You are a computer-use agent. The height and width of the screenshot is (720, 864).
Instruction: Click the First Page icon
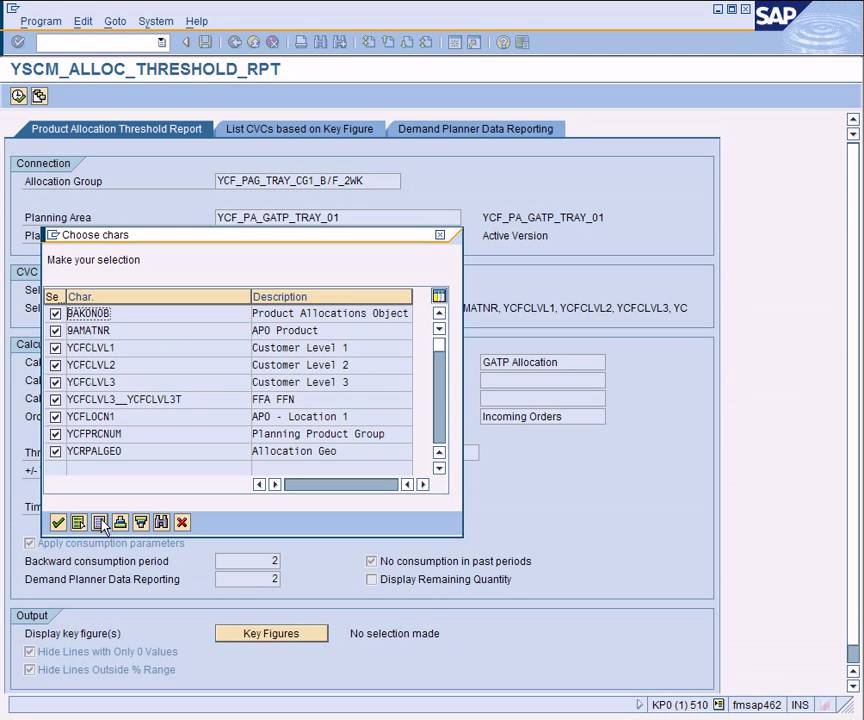coord(369,42)
